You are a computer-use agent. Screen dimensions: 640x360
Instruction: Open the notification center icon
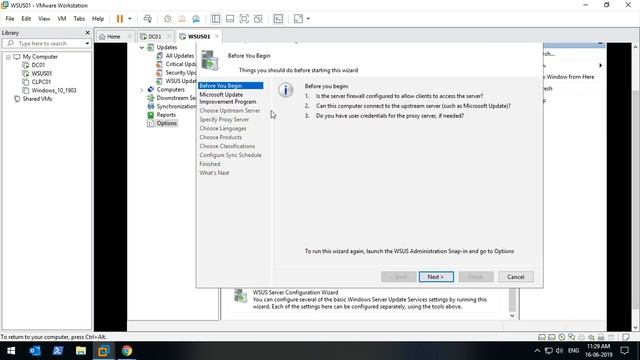(x=624, y=351)
